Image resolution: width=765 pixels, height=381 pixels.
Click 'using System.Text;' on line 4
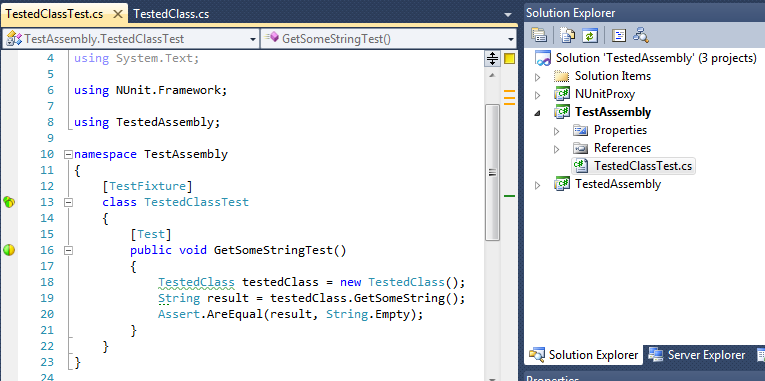click(137, 59)
